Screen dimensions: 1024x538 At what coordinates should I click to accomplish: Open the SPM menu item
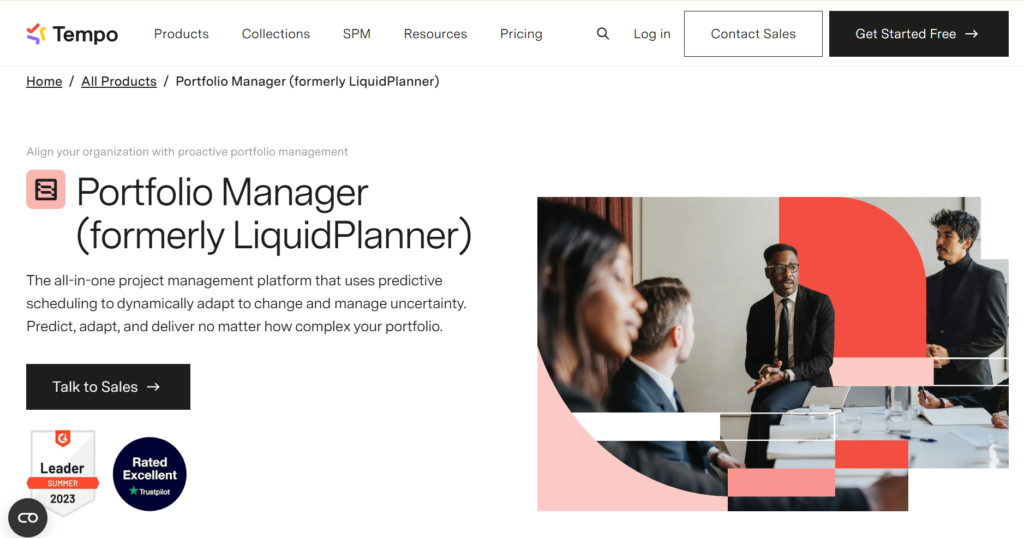[x=357, y=33]
